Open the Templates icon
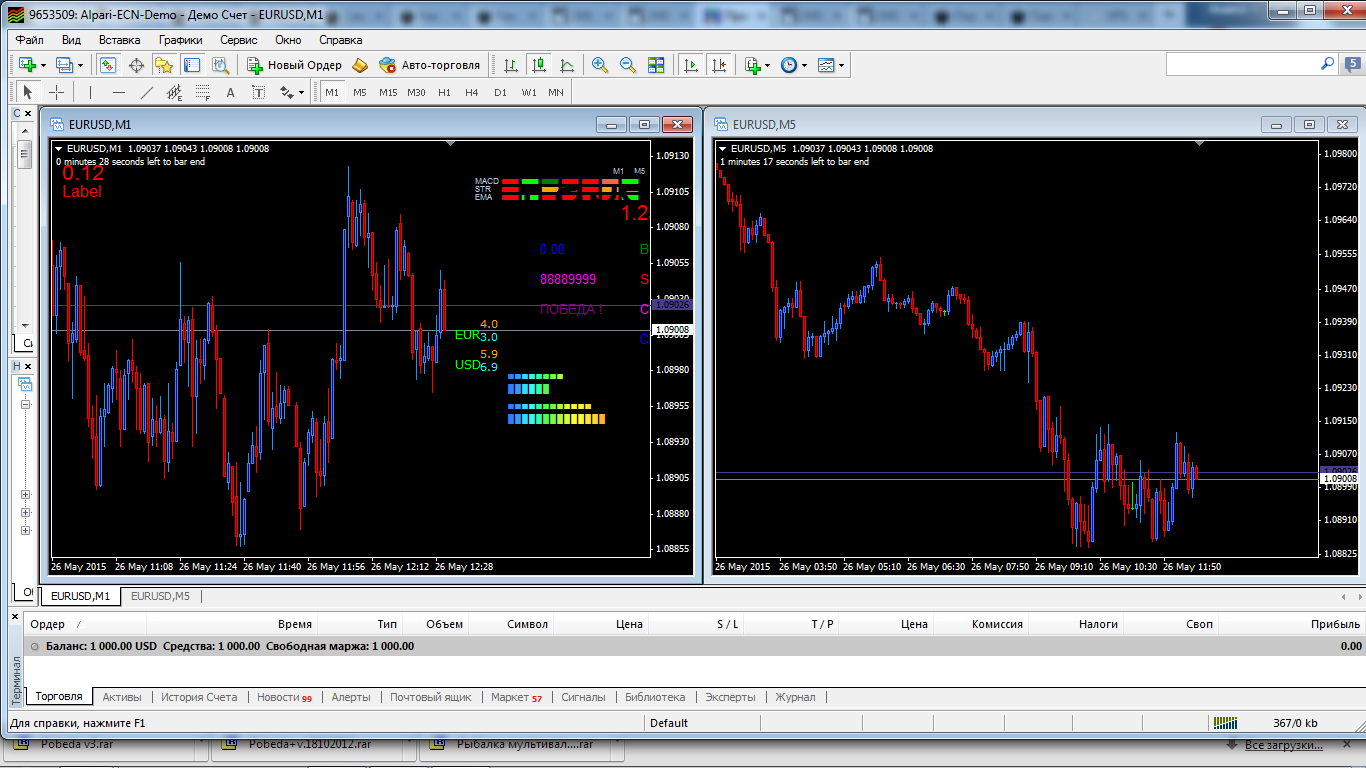The image size is (1366, 768). [826, 65]
